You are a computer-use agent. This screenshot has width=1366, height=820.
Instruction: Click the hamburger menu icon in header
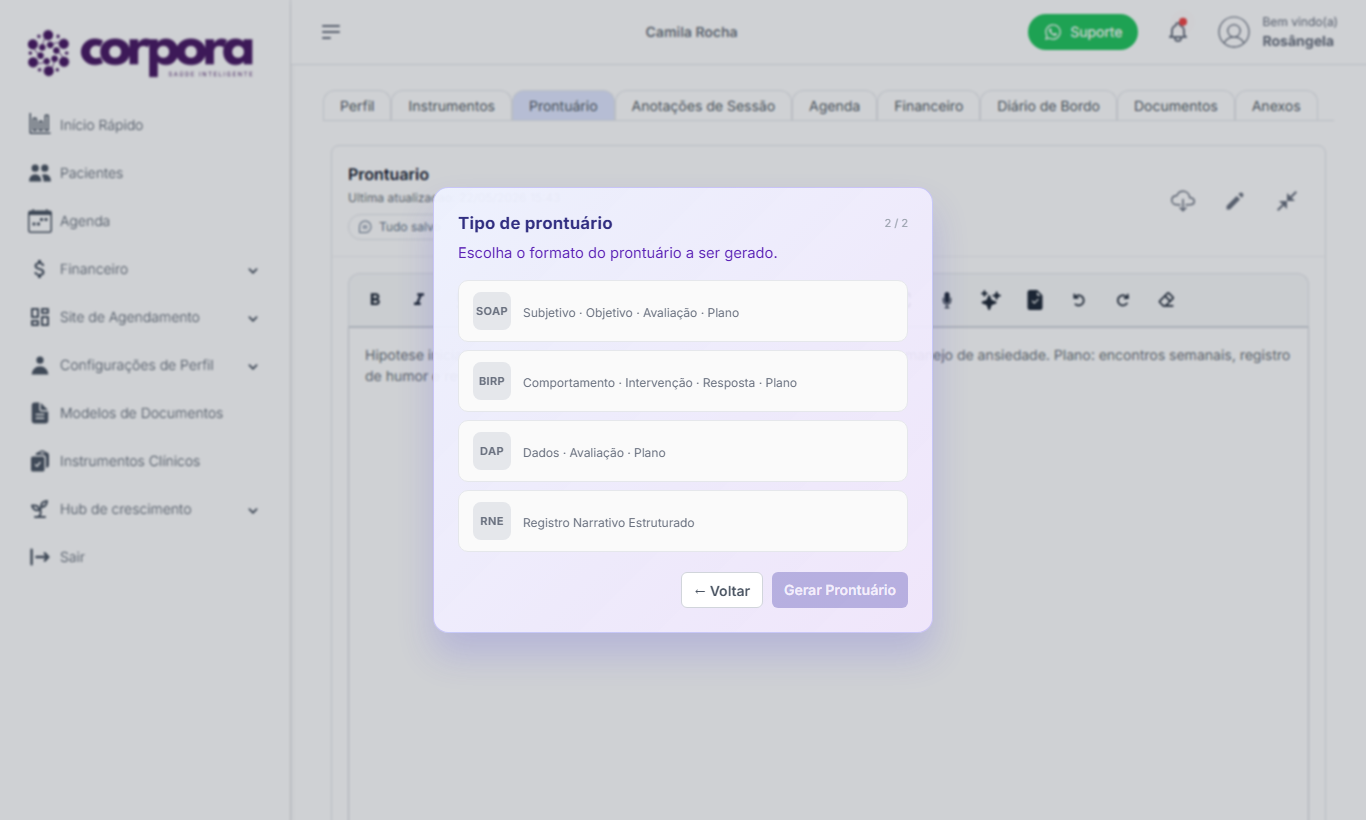331,32
